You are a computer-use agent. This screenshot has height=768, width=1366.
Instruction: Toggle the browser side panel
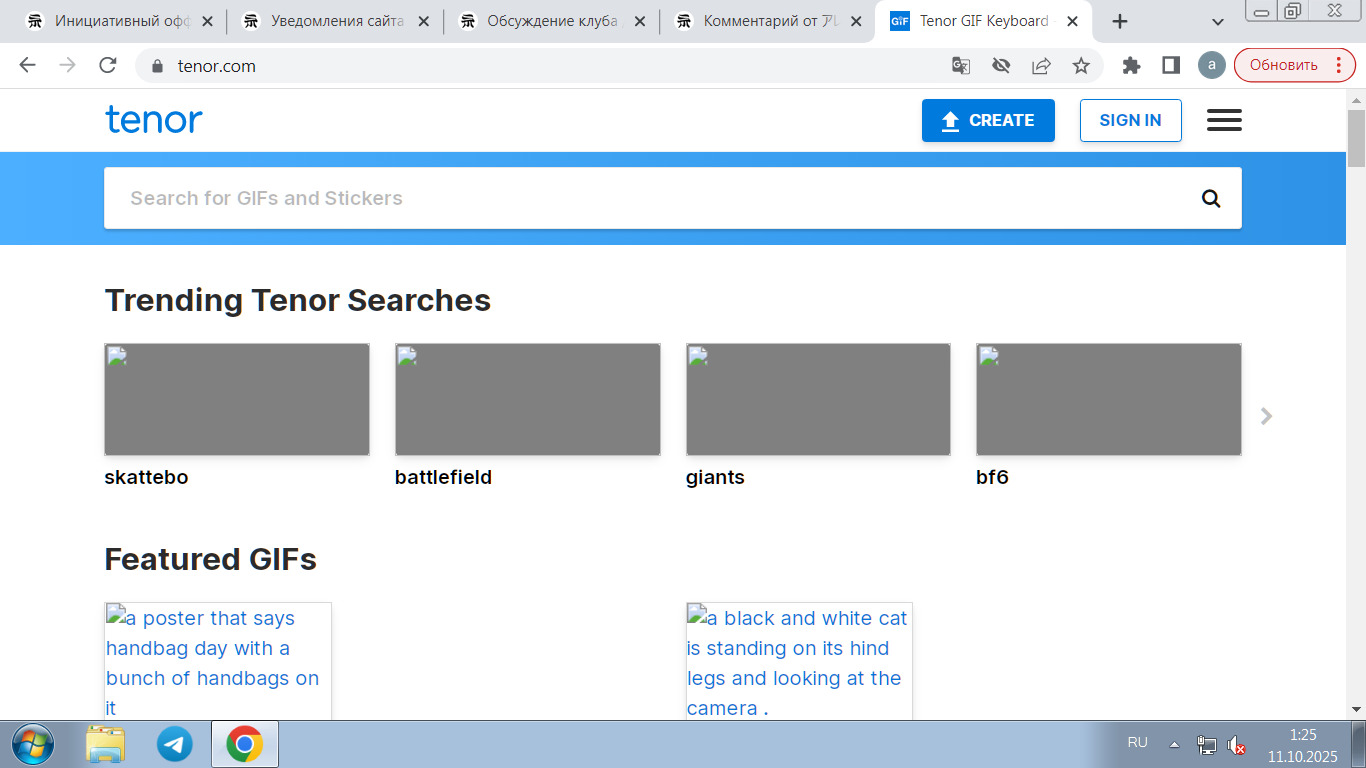[x=1170, y=66]
